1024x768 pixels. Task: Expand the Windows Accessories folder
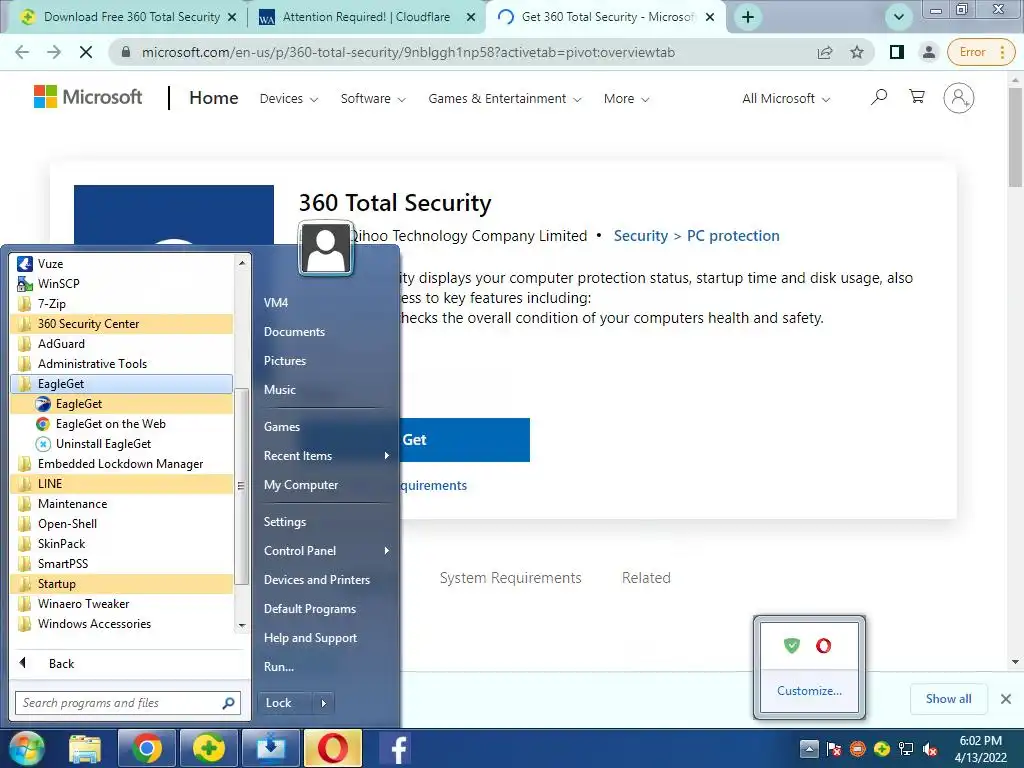click(121, 624)
